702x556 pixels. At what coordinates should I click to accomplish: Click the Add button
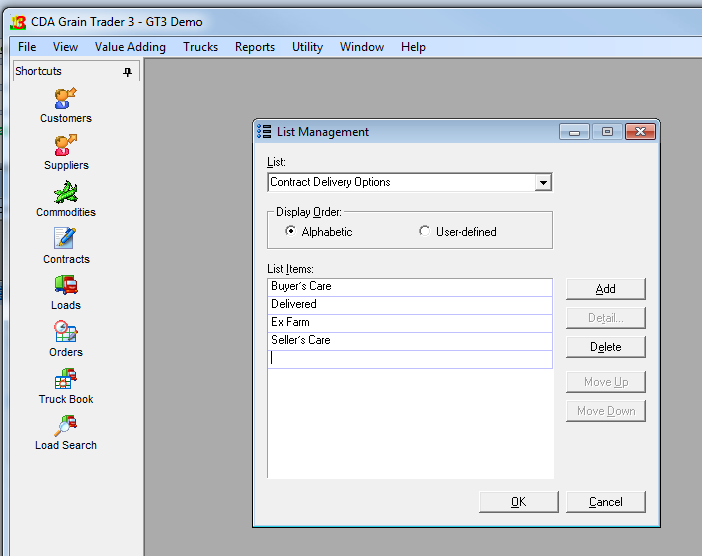(x=605, y=289)
